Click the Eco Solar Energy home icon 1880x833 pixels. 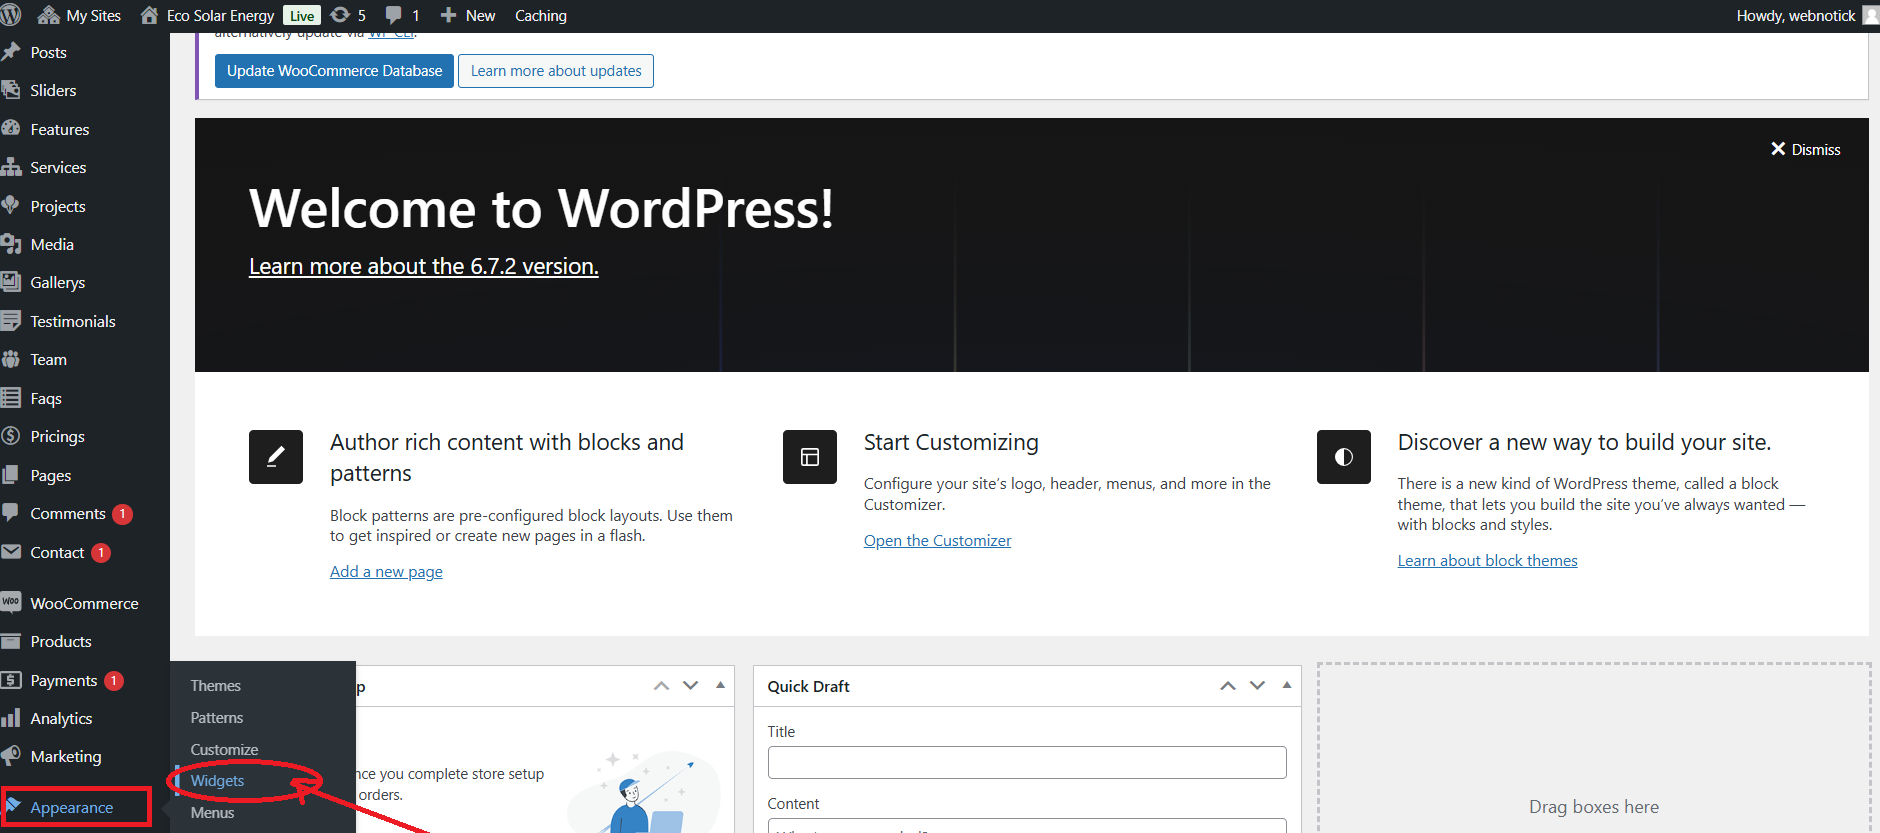149,15
